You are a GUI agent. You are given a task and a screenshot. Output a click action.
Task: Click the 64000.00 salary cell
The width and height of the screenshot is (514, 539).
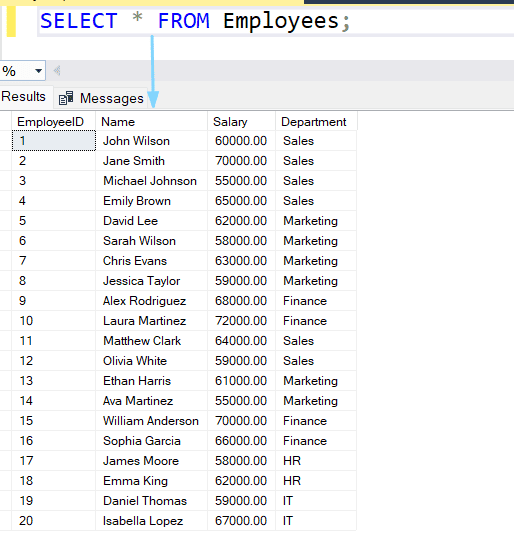pos(242,341)
